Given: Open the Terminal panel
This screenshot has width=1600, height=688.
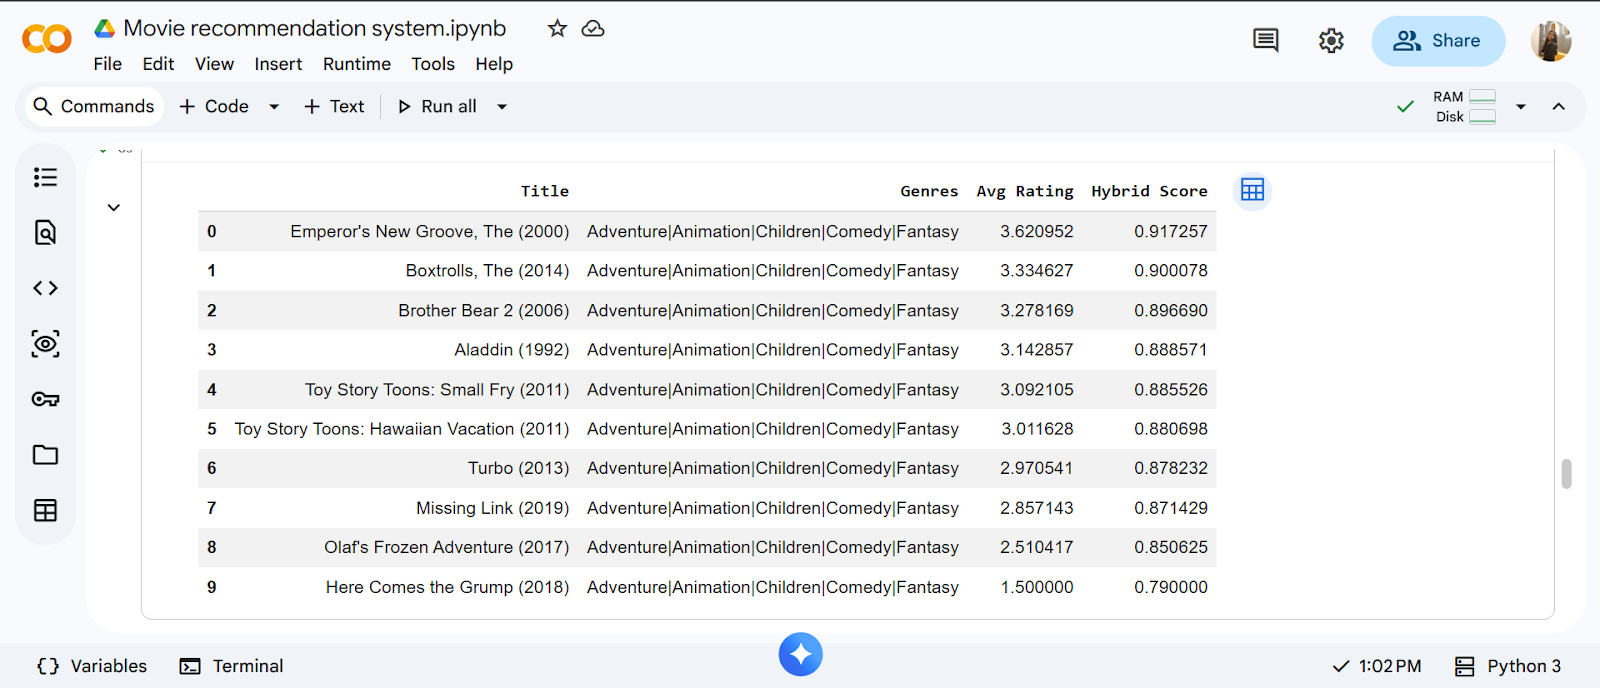Looking at the screenshot, I should [231, 666].
